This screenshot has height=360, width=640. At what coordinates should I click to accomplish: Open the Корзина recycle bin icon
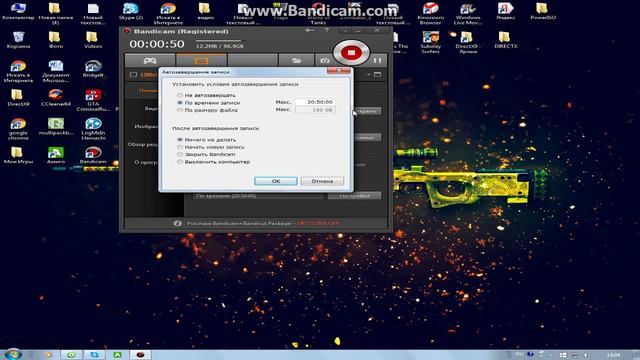(x=18, y=40)
